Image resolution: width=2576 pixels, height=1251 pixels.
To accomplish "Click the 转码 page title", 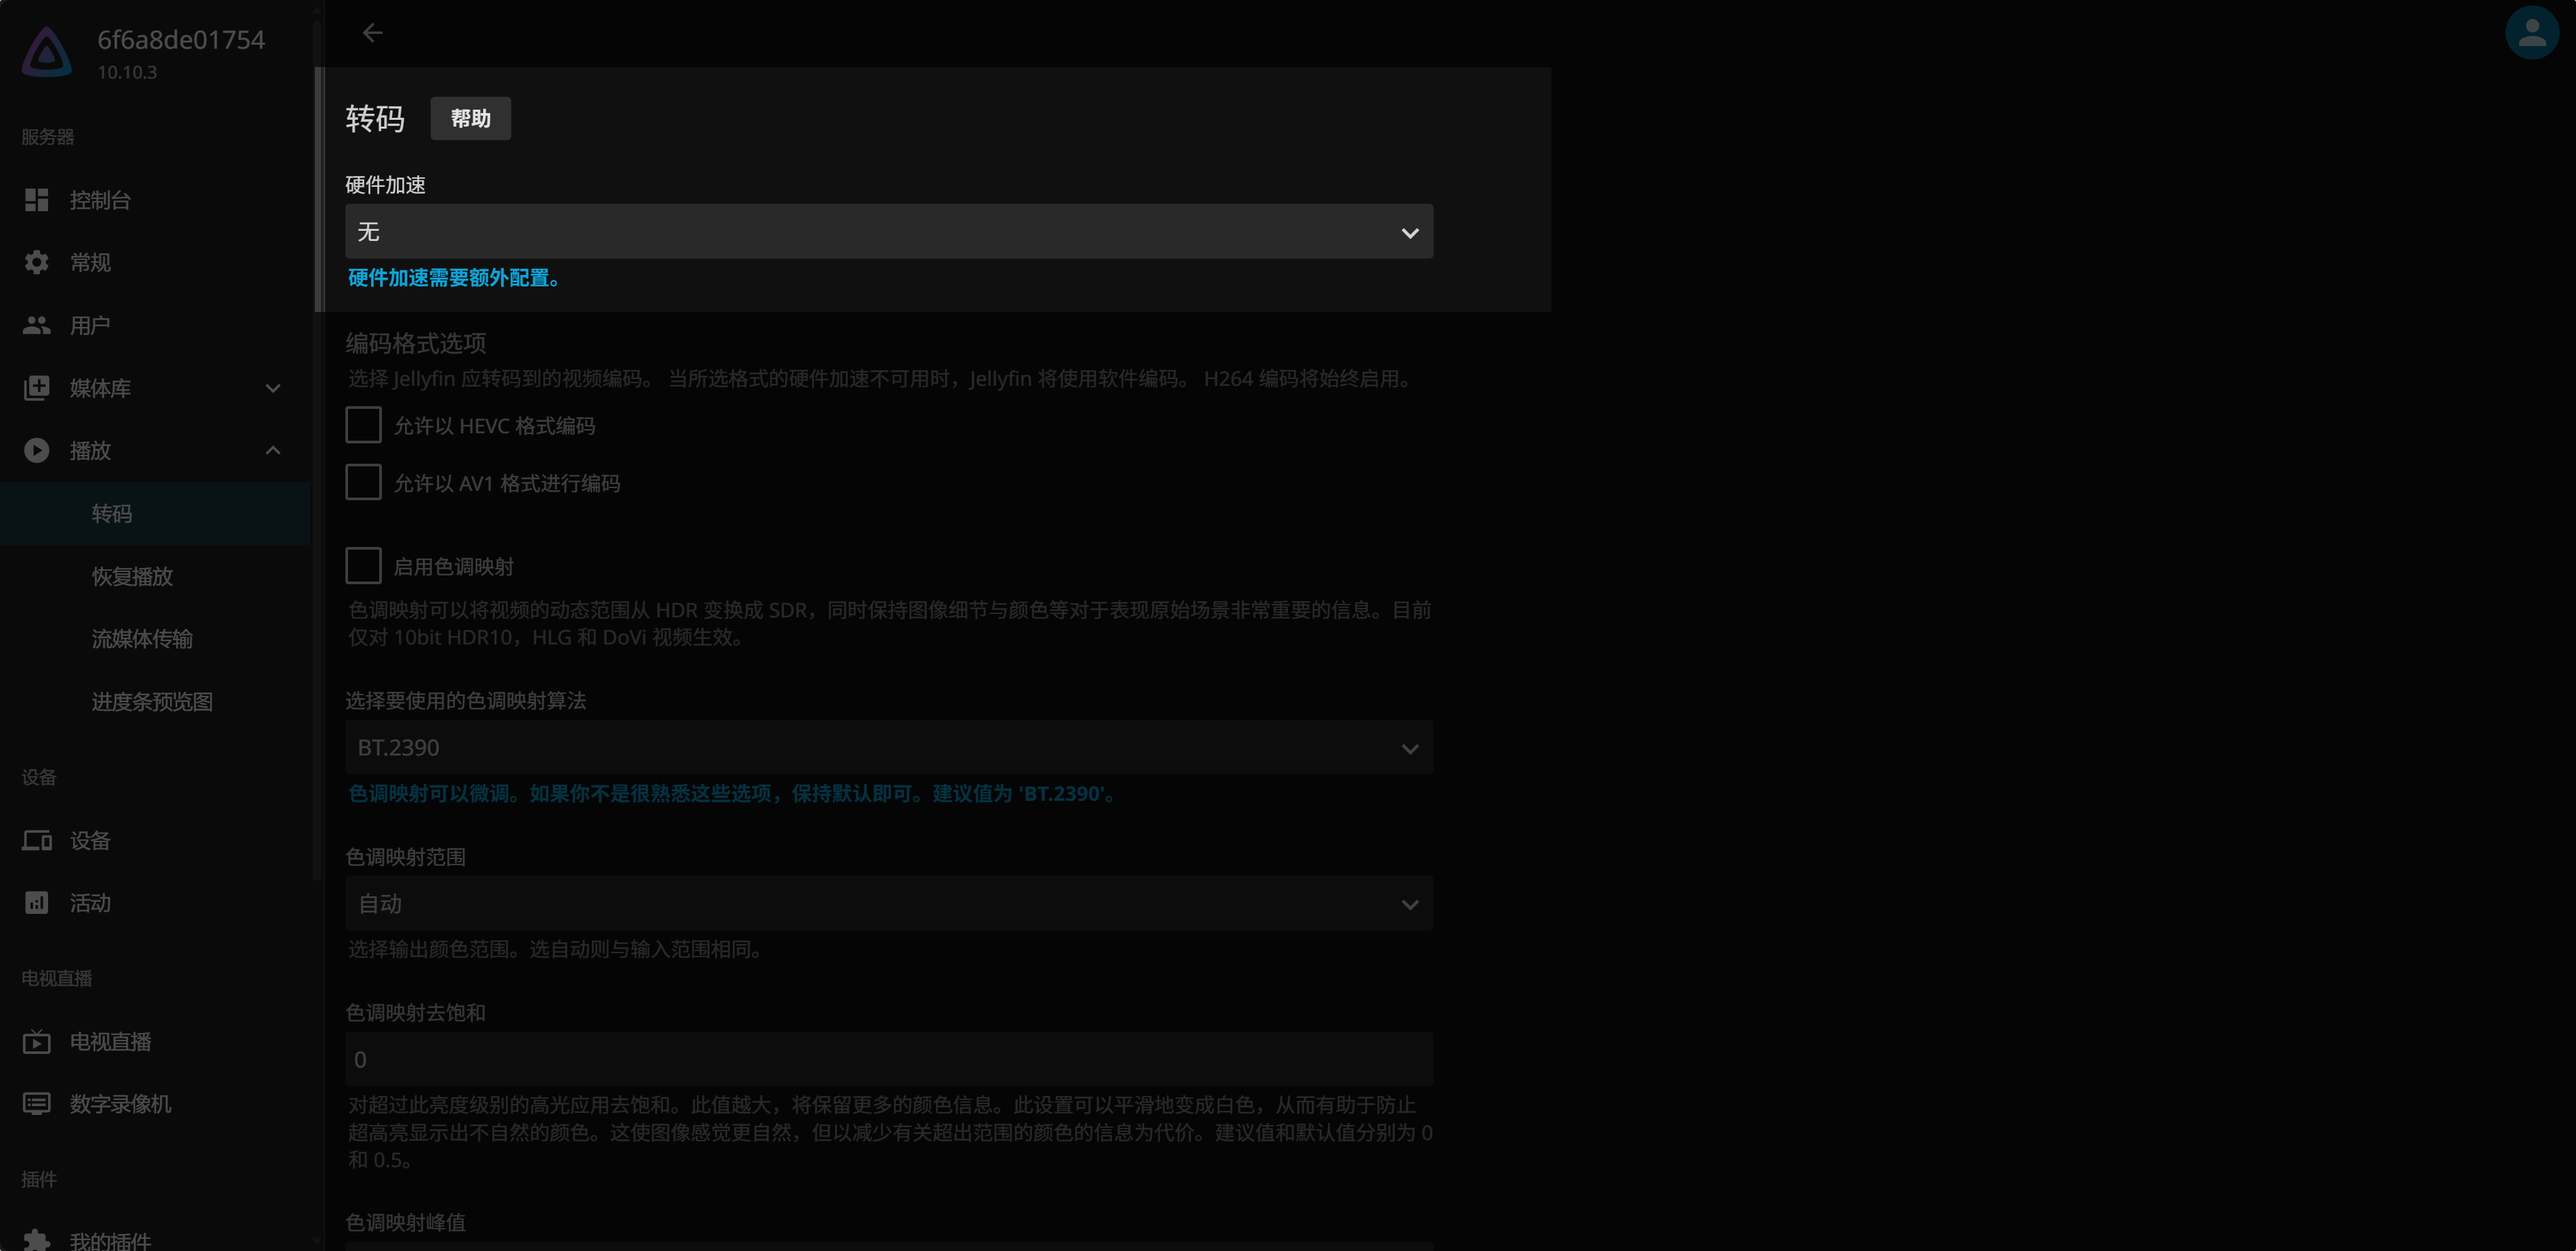I will [375, 119].
